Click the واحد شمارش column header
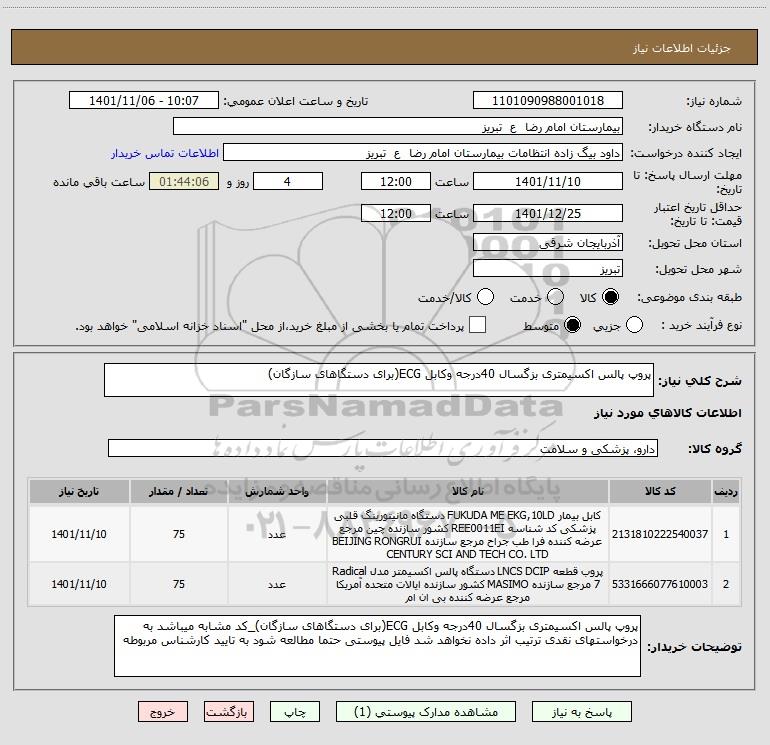Screen dimensions: 770x745 click(277, 491)
